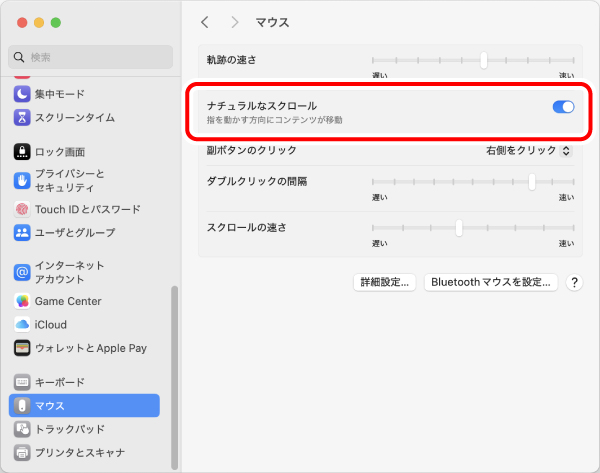Toggle natural scrolling (ナチュラルなスクロール) switch

(563, 106)
